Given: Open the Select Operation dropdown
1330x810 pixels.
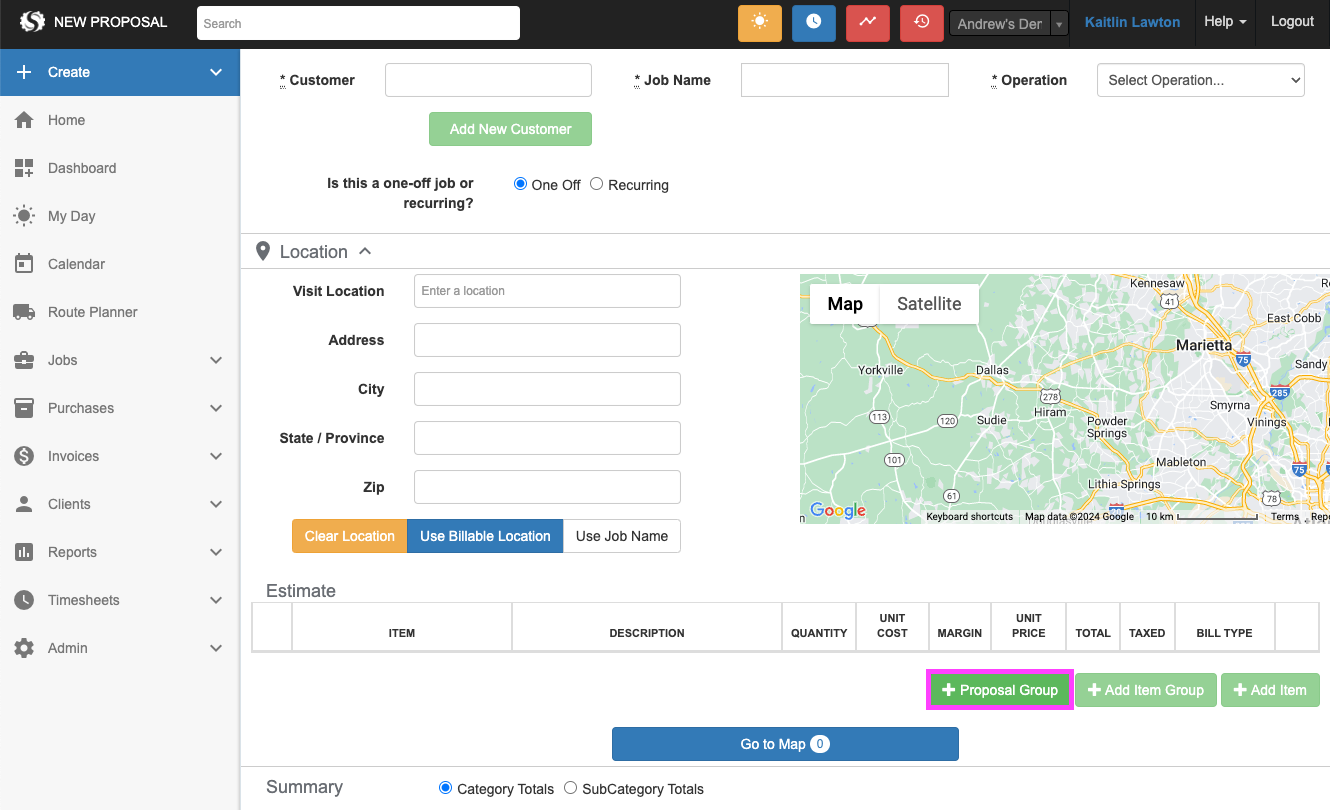Looking at the screenshot, I should pyautogui.click(x=1200, y=80).
